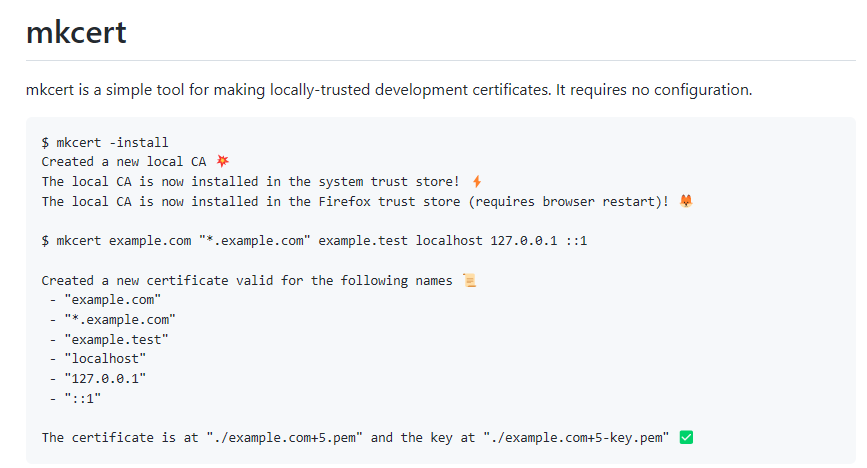Click the "127.0.0.1" list entry

point(105,378)
